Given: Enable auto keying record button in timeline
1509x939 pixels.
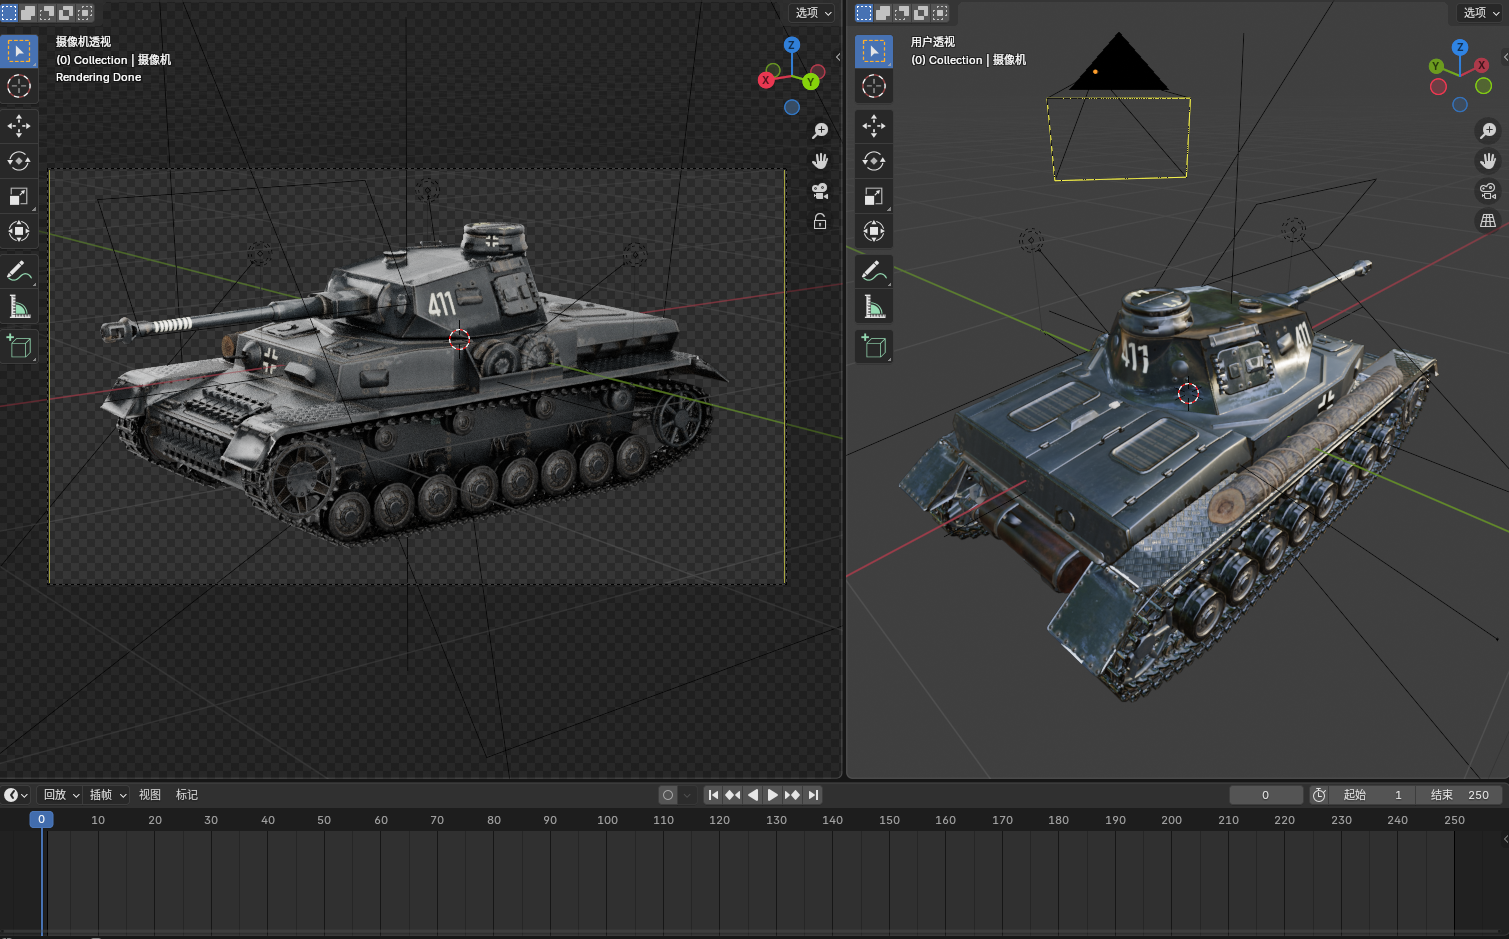Looking at the screenshot, I should point(668,795).
